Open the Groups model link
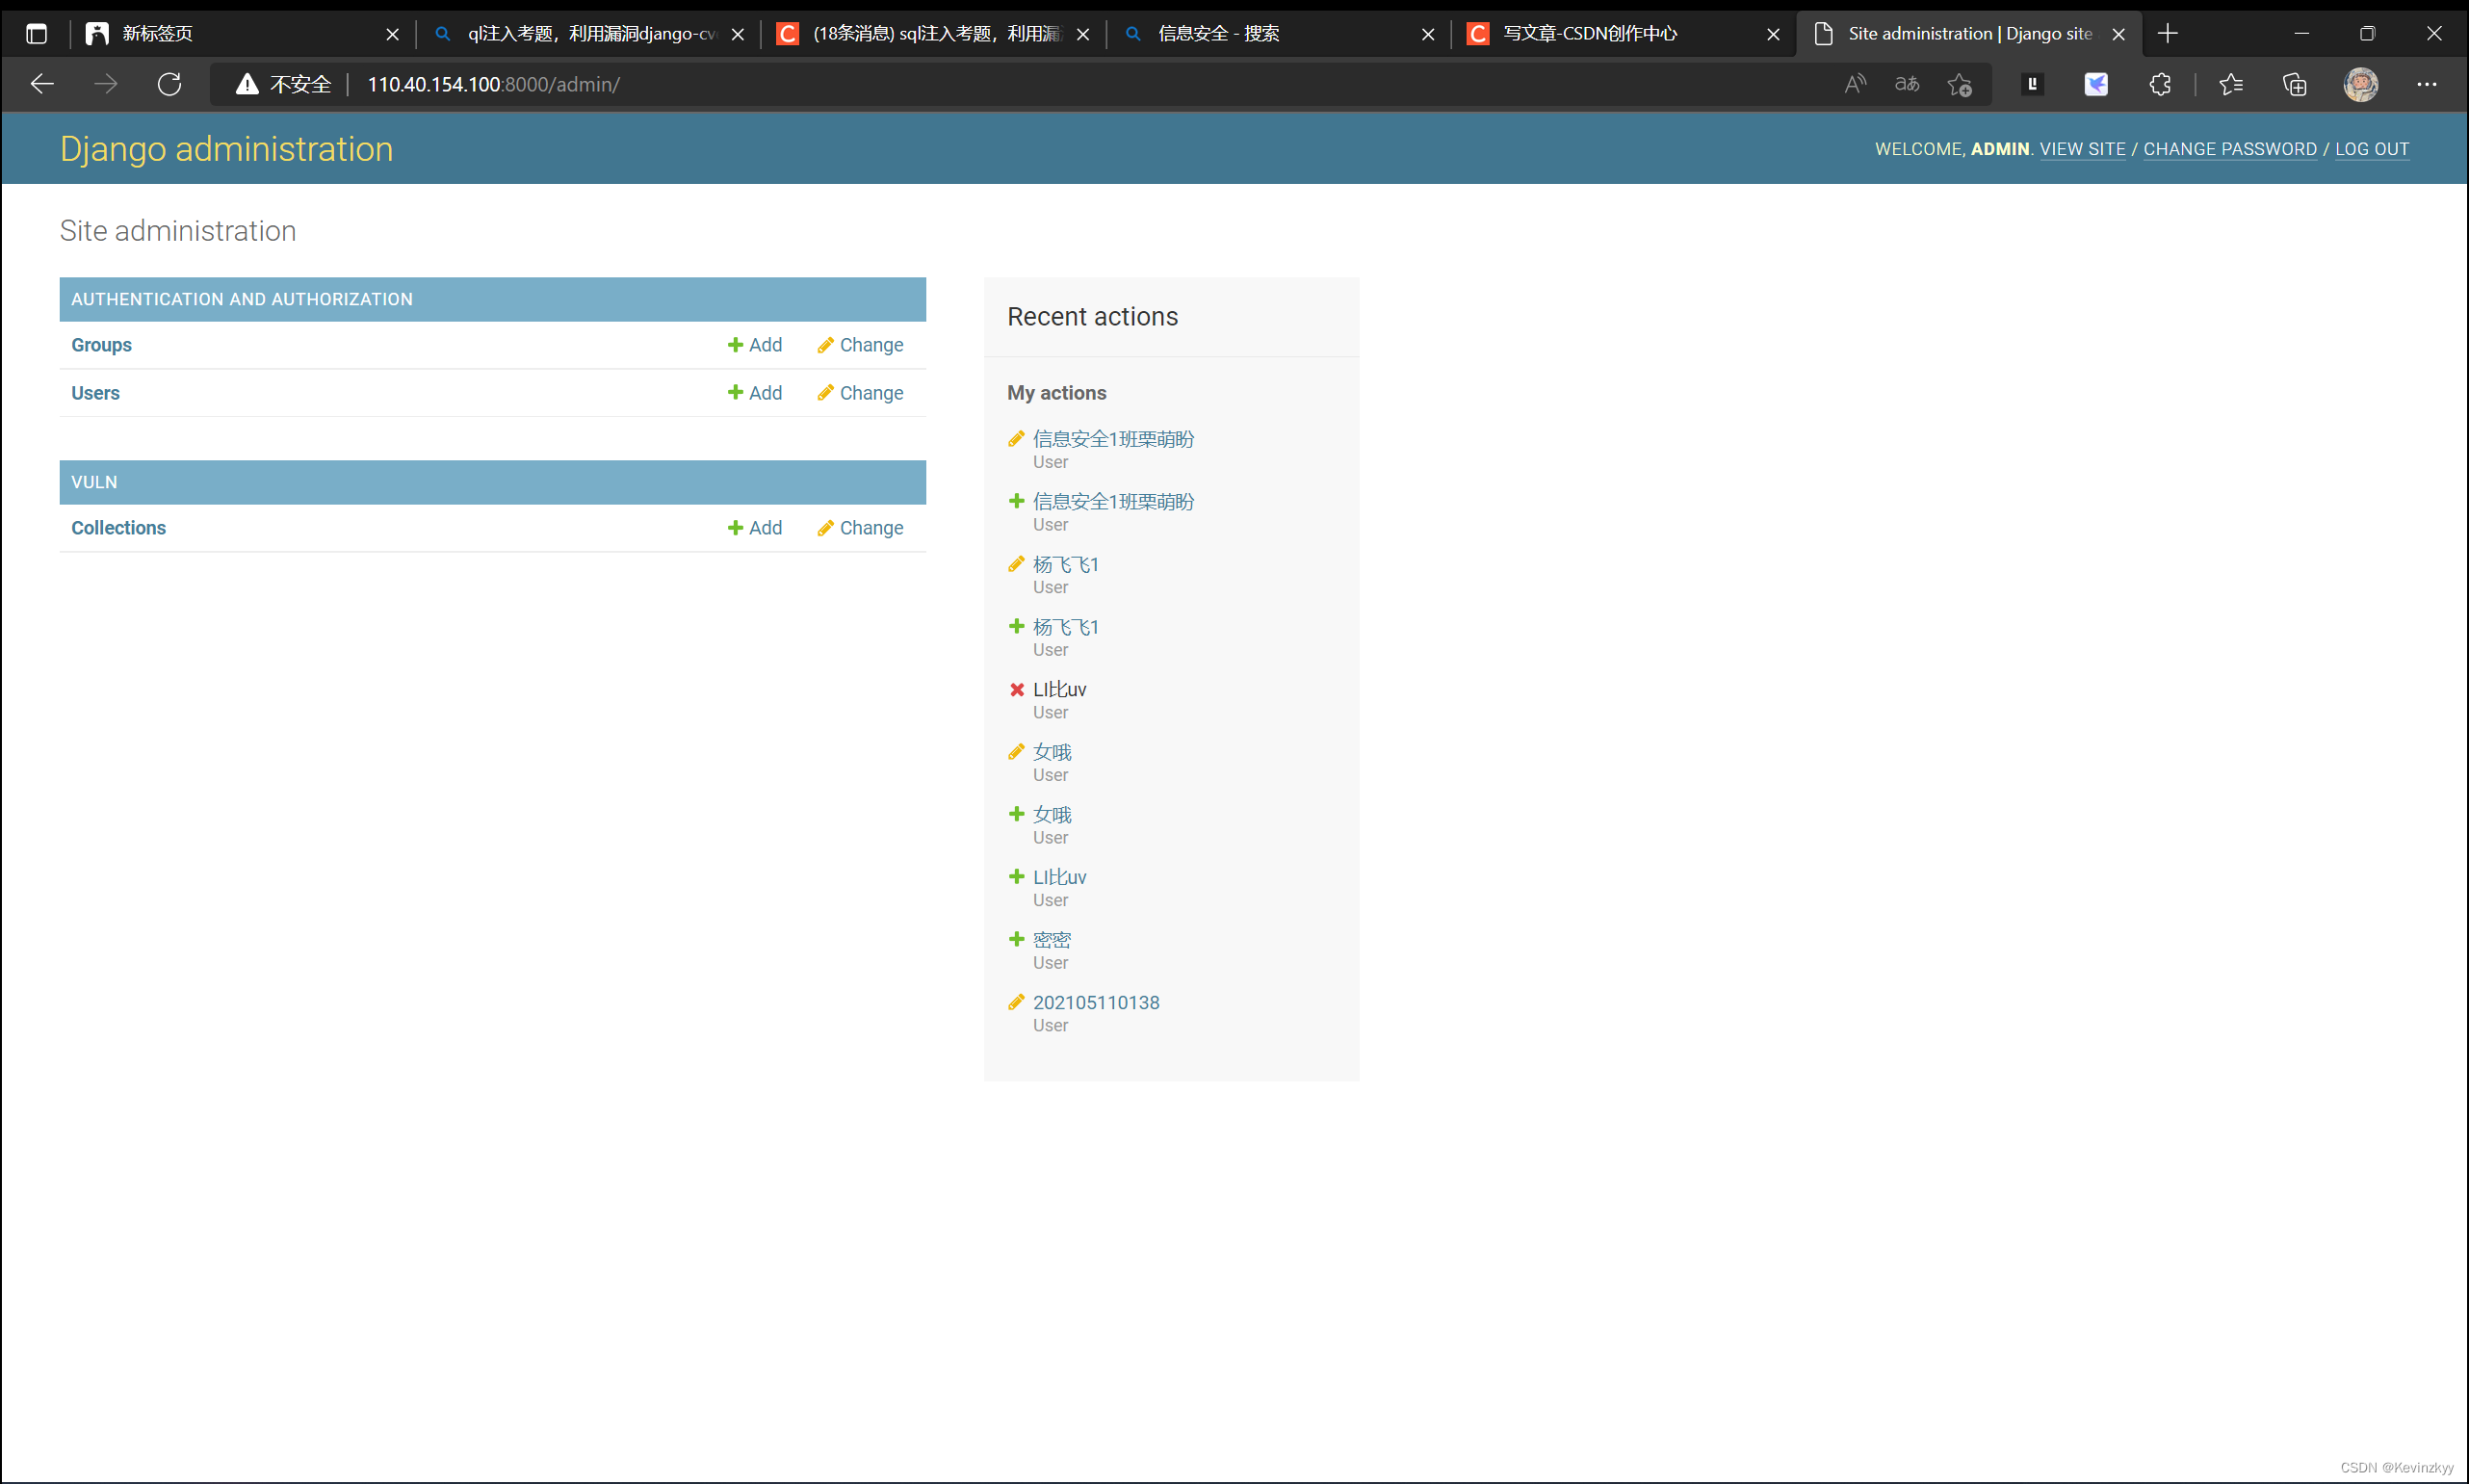 [101, 345]
